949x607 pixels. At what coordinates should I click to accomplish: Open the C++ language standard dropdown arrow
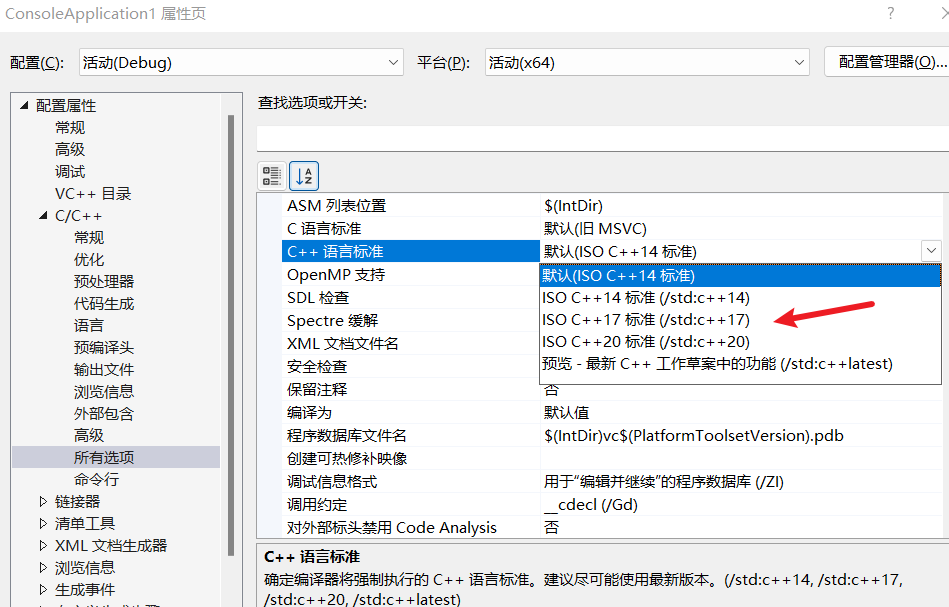pyautogui.click(x=931, y=251)
